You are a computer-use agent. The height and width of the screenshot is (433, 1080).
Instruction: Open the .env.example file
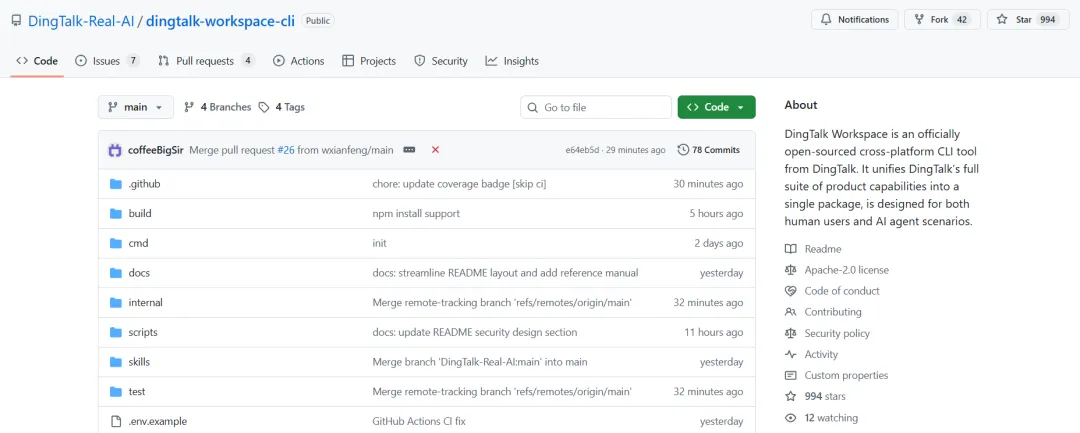158,421
